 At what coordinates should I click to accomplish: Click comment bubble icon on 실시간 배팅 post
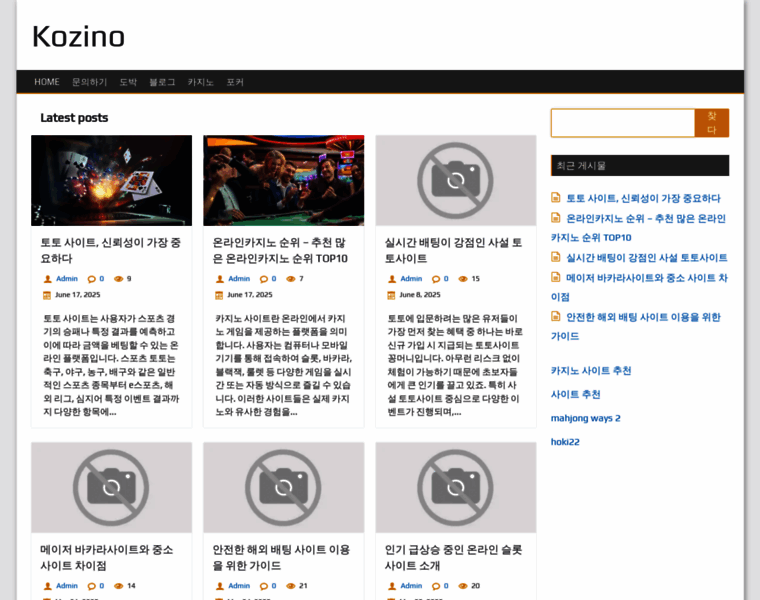(x=436, y=279)
